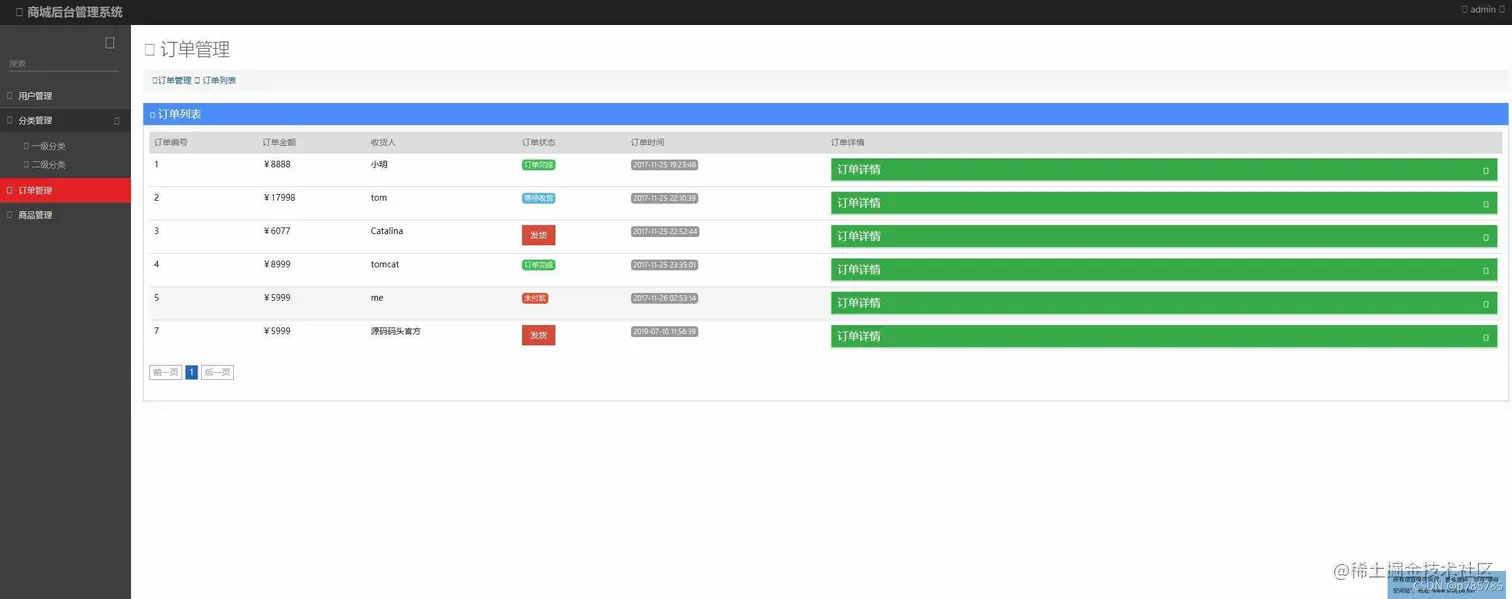Image resolution: width=1512 pixels, height=599 pixels.
Task: Click 未付款 status badge for me
Action: pos(535,298)
